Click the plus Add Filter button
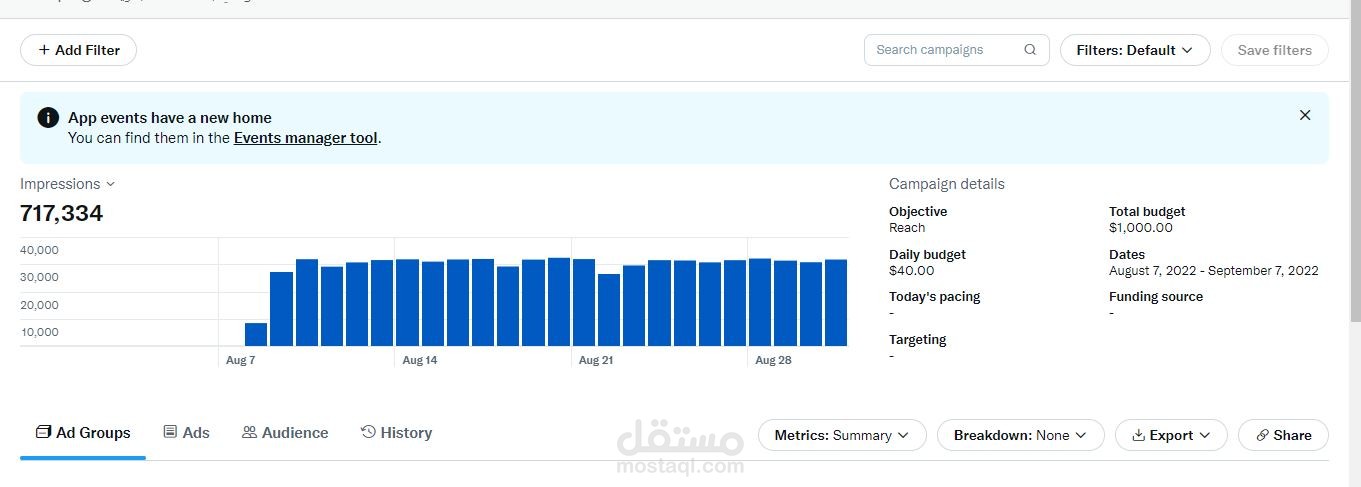This screenshot has width=1361, height=487. point(78,50)
